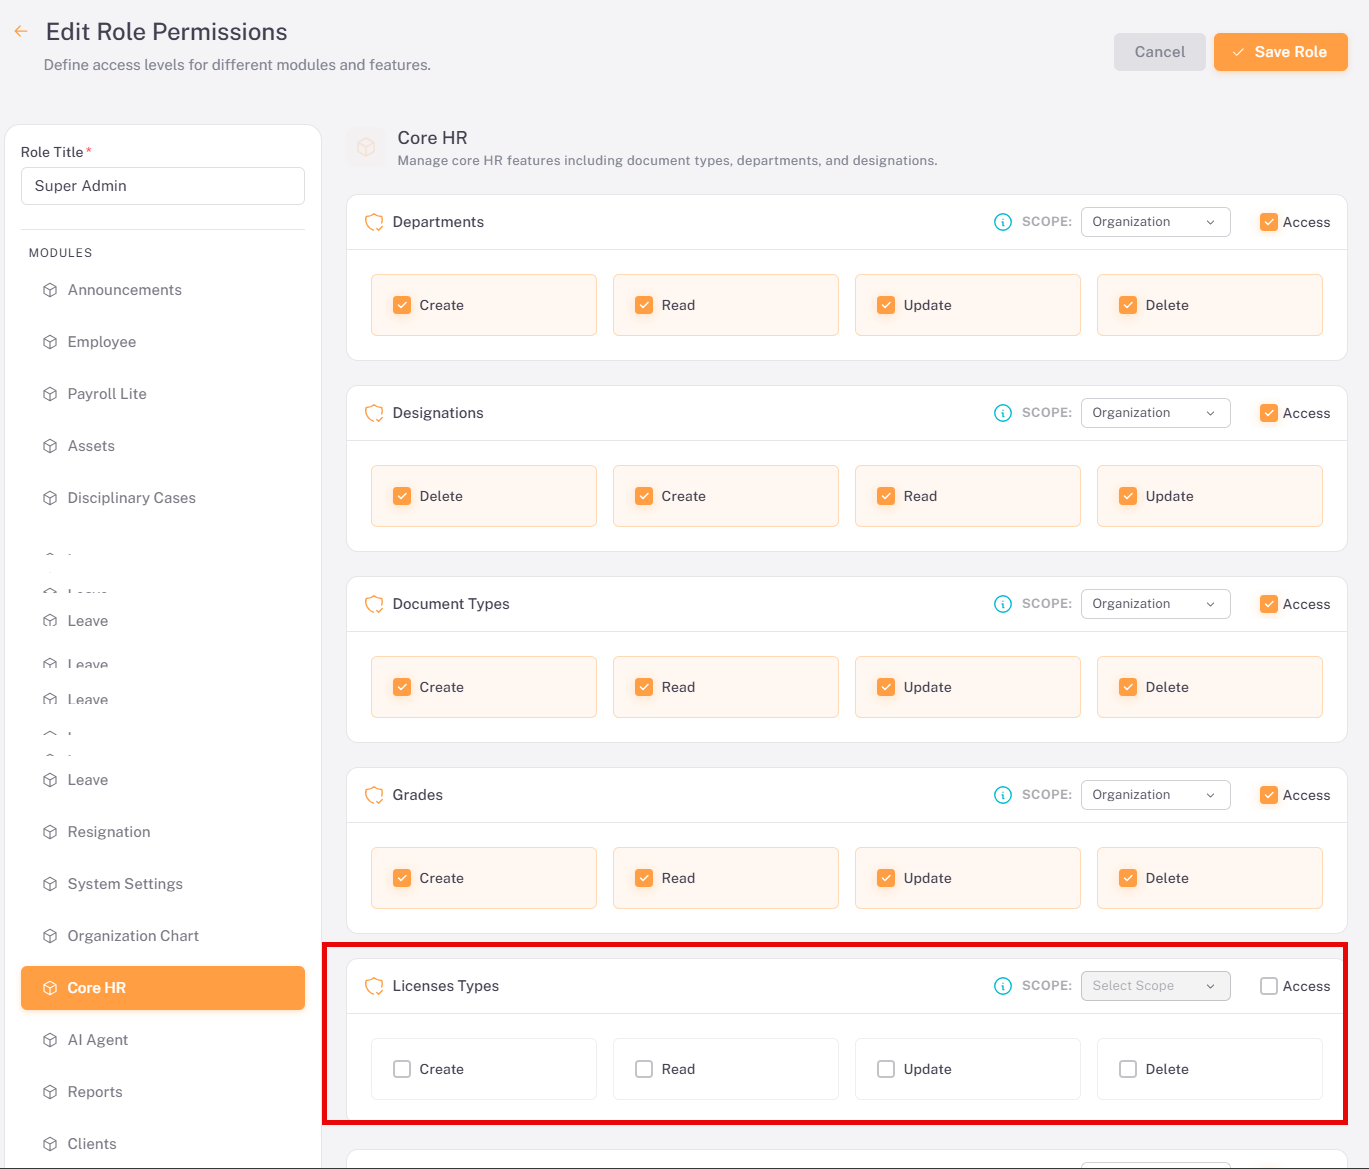Click the back arrow beside Edit Role Permissions
The height and width of the screenshot is (1169, 1369).
21,31
